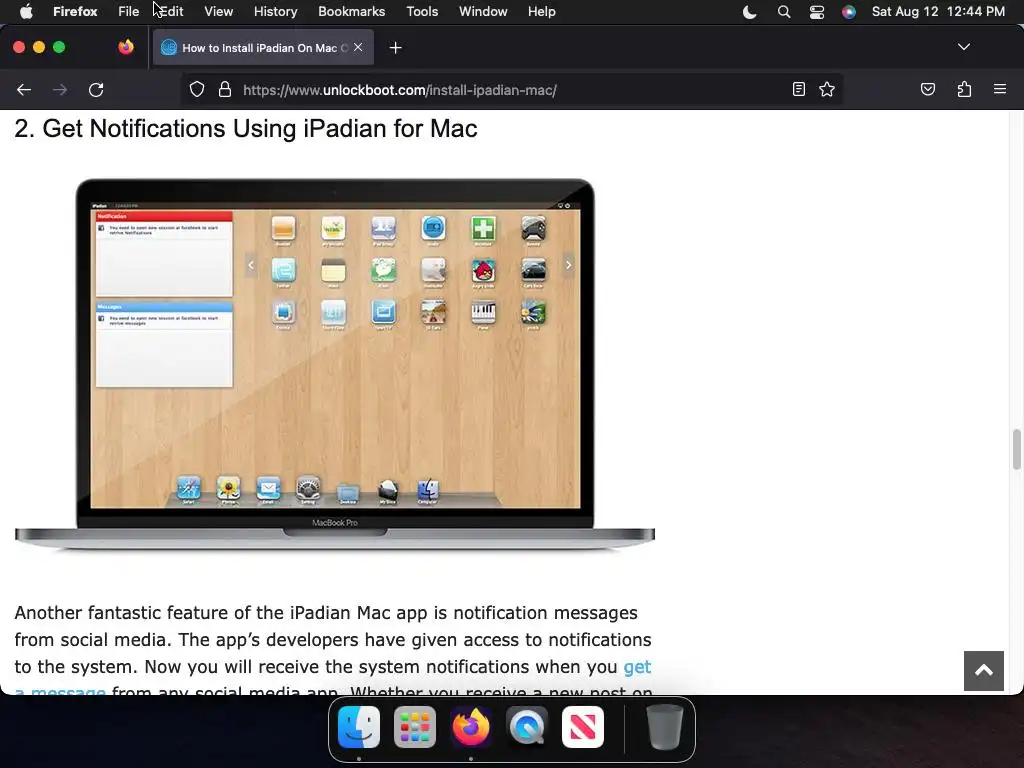Screen dimensions: 1024x768
Task: Open the Bookmarks menu
Action: tap(351, 12)
